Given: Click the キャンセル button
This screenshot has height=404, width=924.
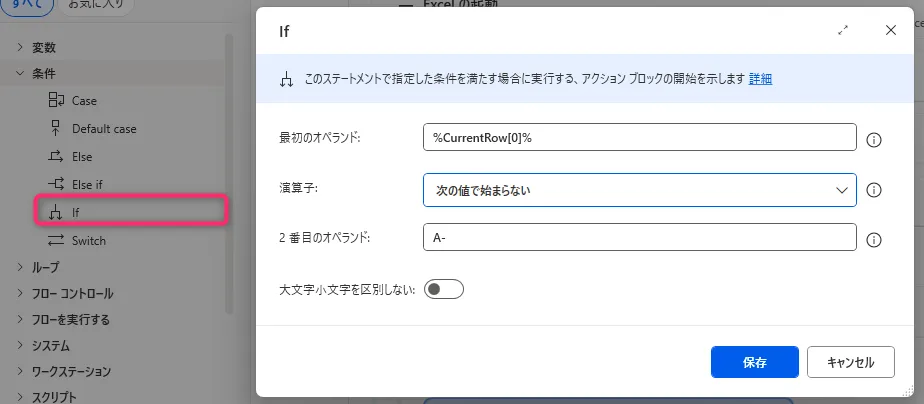Looking at the screenshot, I should (850, 362).
